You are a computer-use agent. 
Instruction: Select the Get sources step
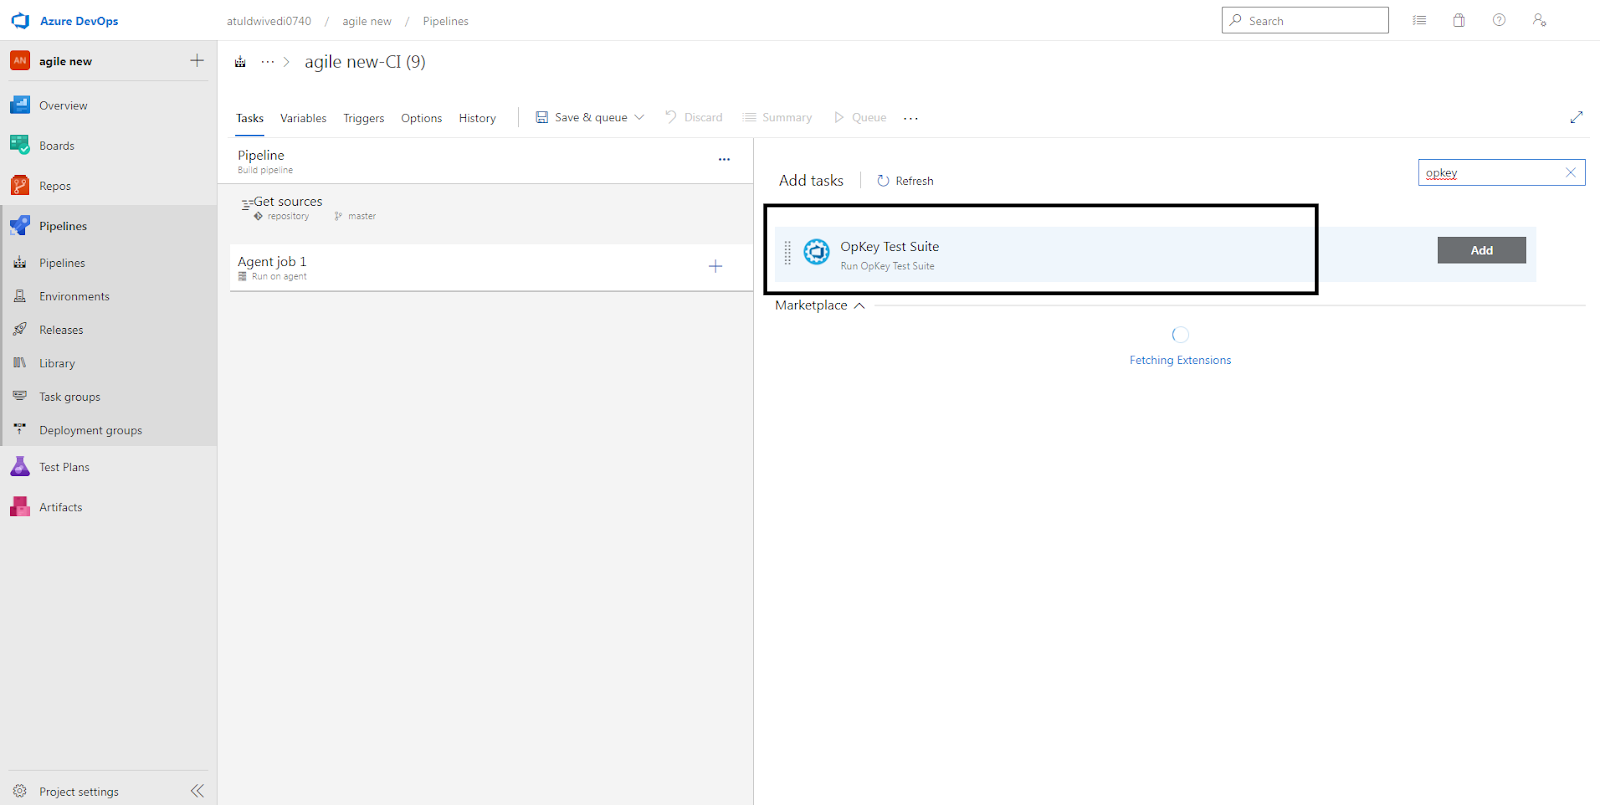491,208
